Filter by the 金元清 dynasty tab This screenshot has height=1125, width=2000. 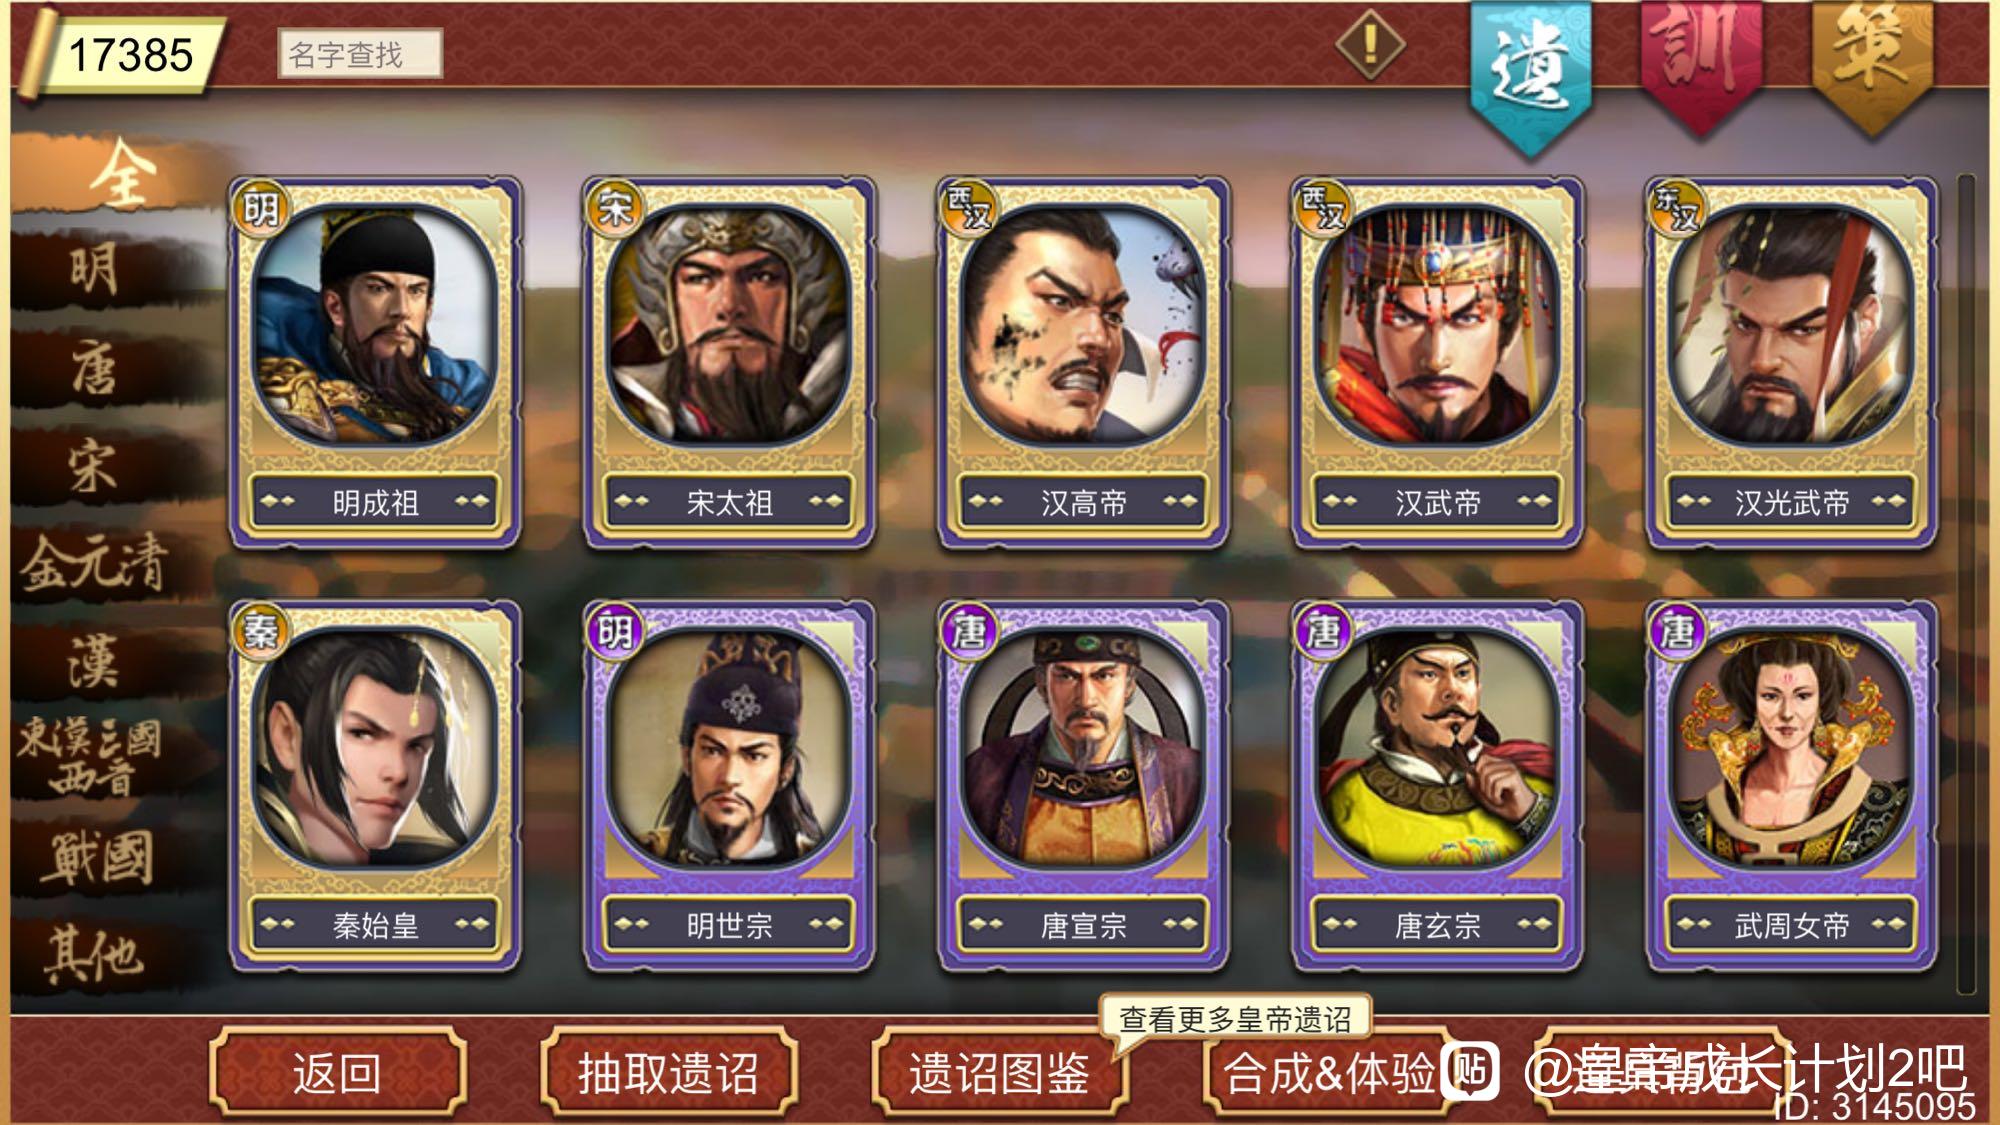click(95, 563)
